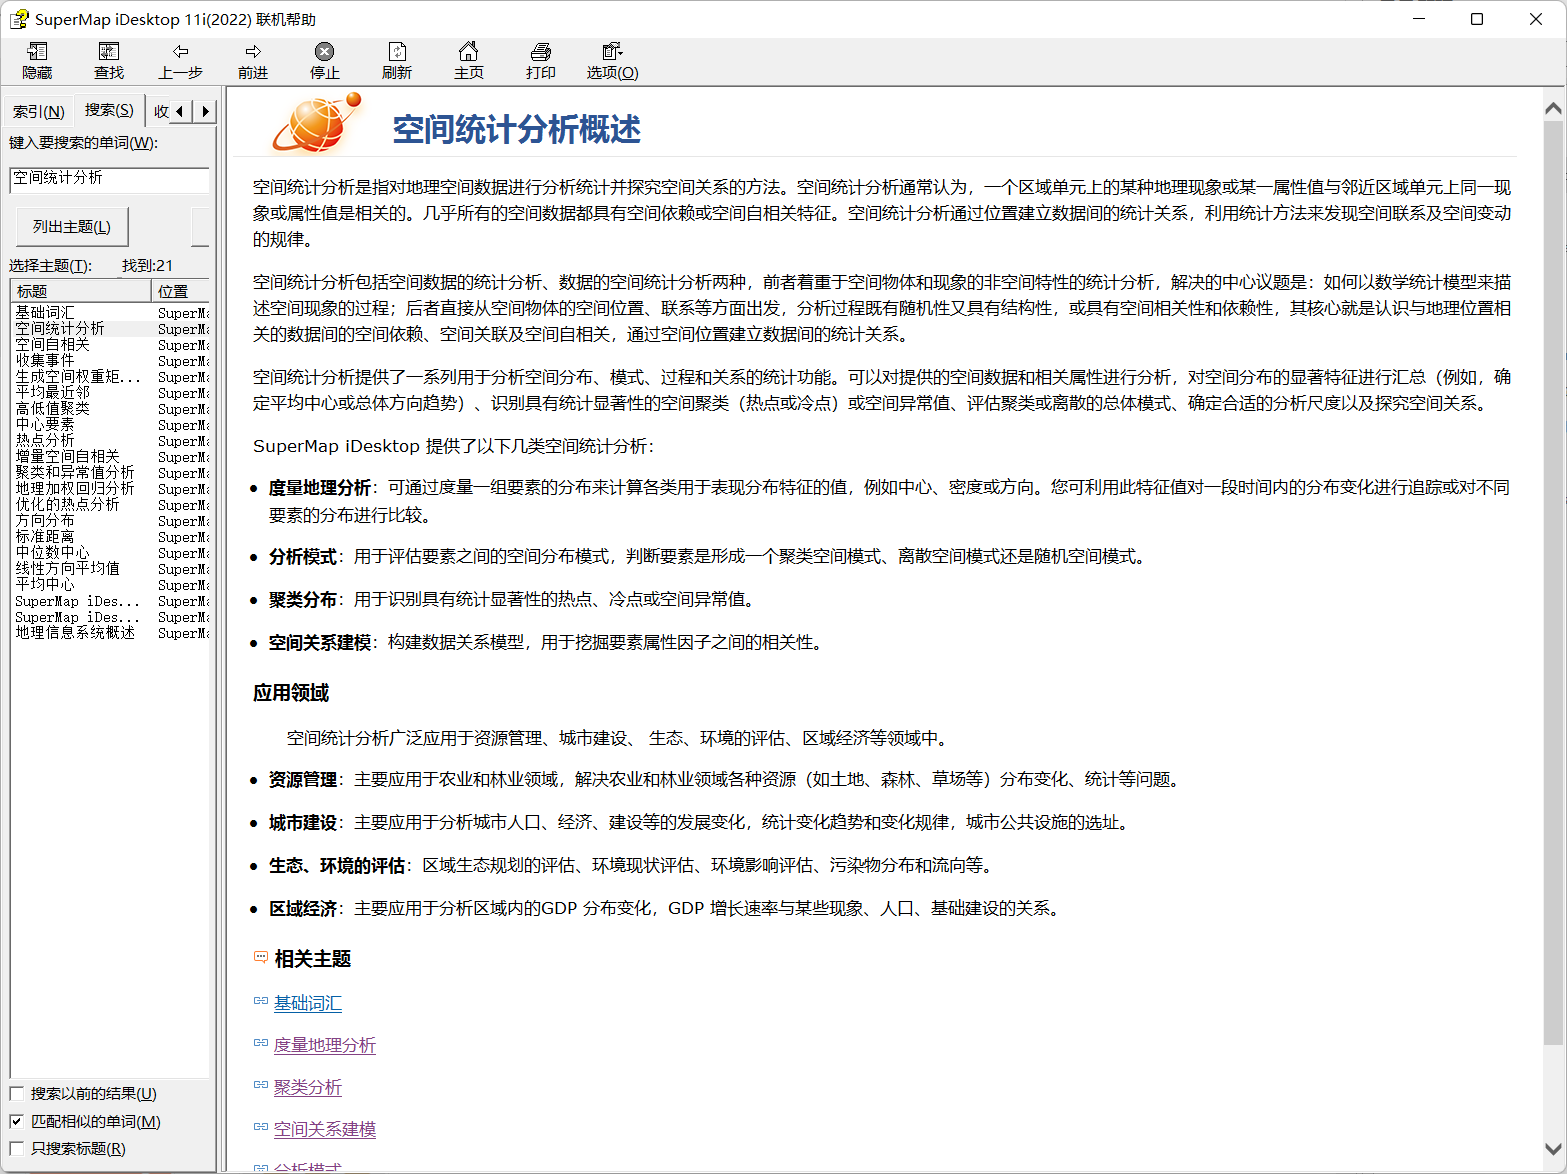Toggle 匹配相似的单词(M) checkbox

click(x=17, y=1122)
